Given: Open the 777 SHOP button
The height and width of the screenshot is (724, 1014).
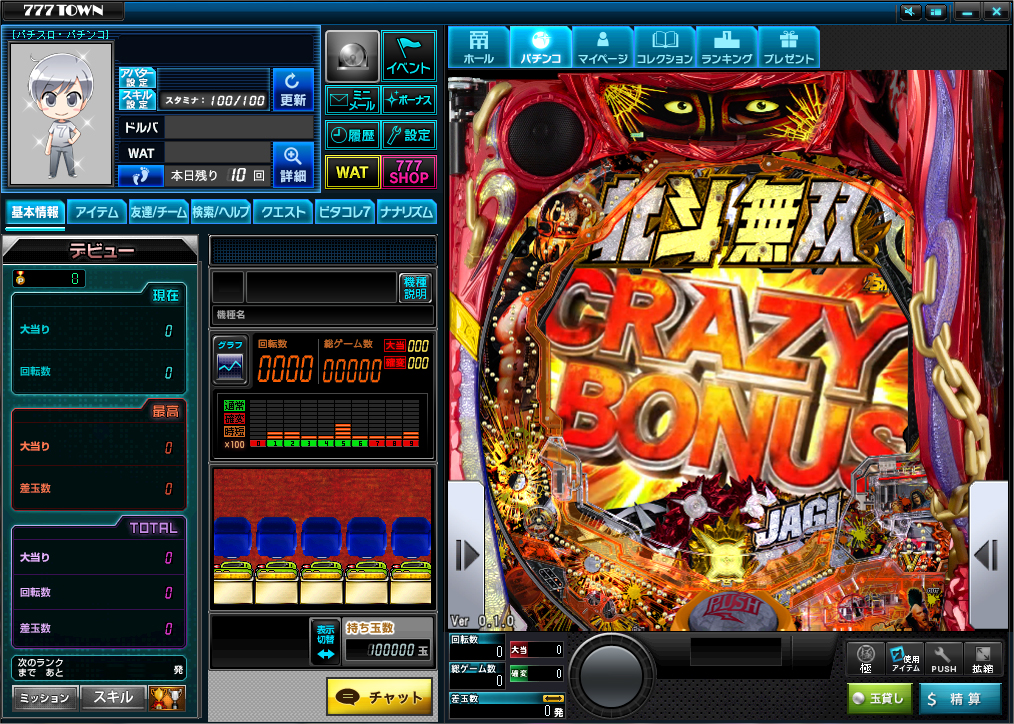Looking at the screenshot, I should tap(409, 172).
